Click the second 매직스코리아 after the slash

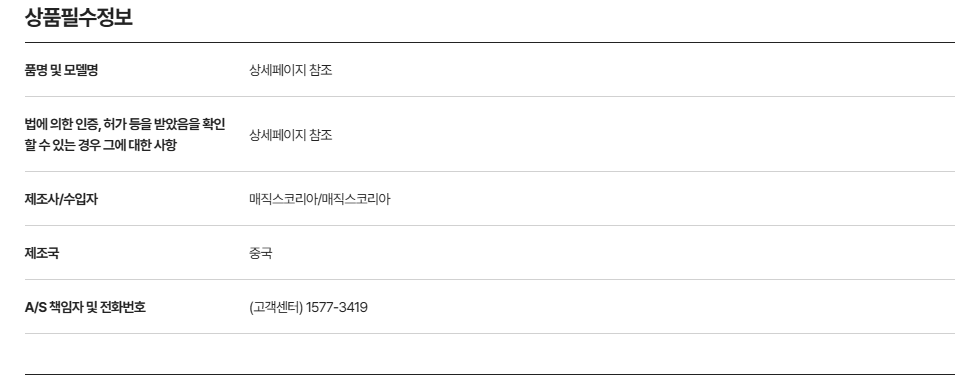pos(356,199)
